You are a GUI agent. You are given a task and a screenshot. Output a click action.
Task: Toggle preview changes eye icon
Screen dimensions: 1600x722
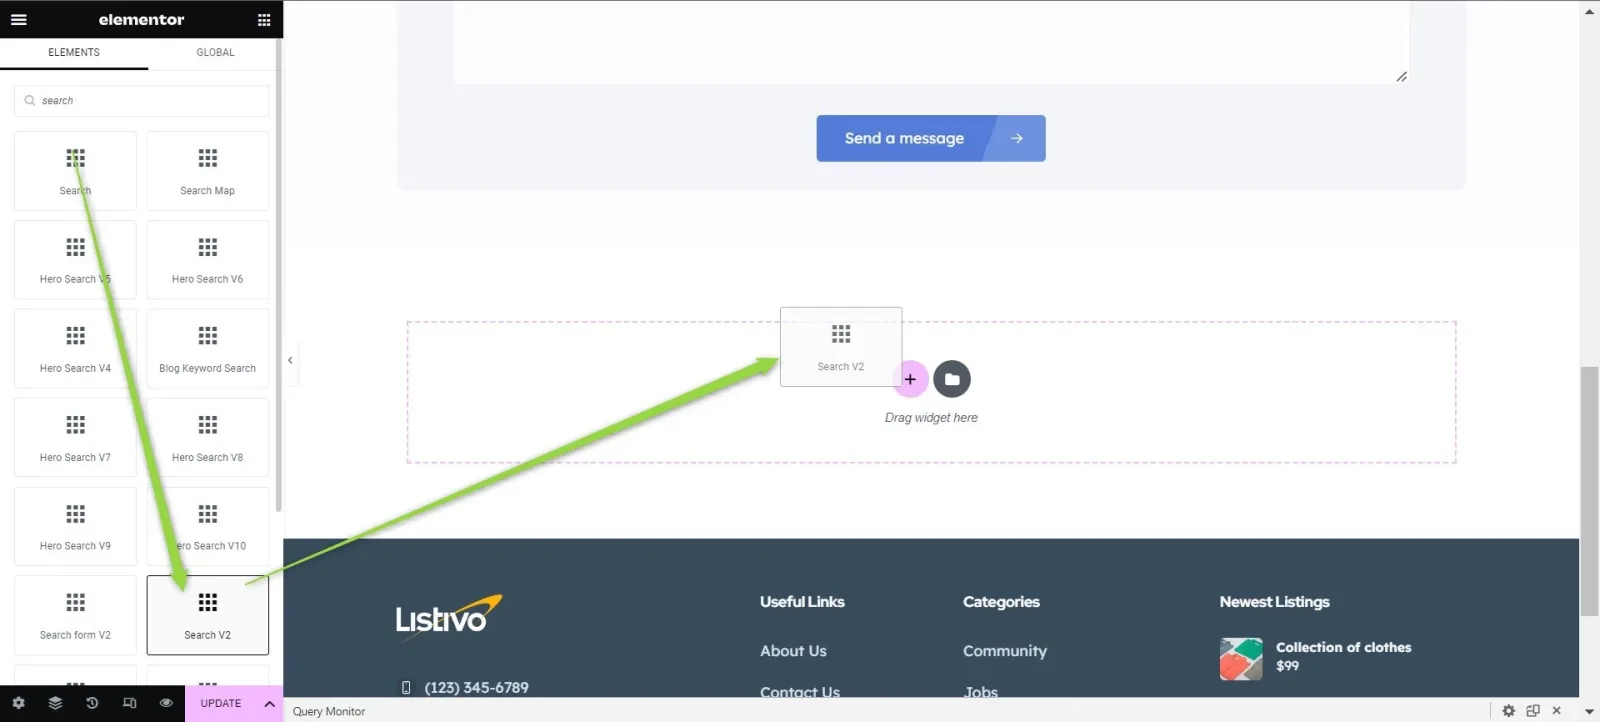pyautogui.click(x=166, y=703)
